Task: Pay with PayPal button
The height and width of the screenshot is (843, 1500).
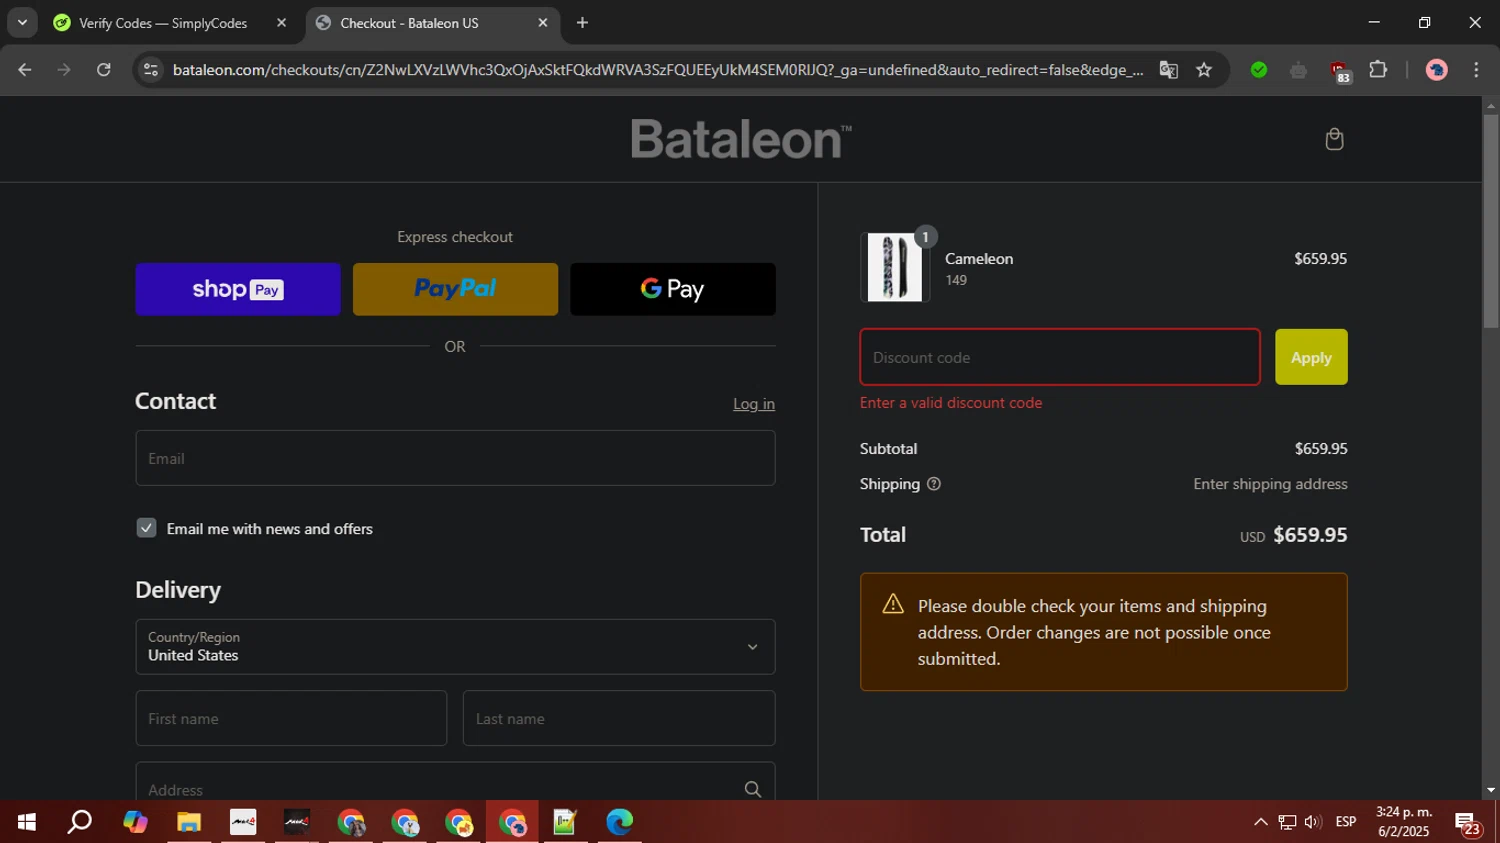Action: 455,289
